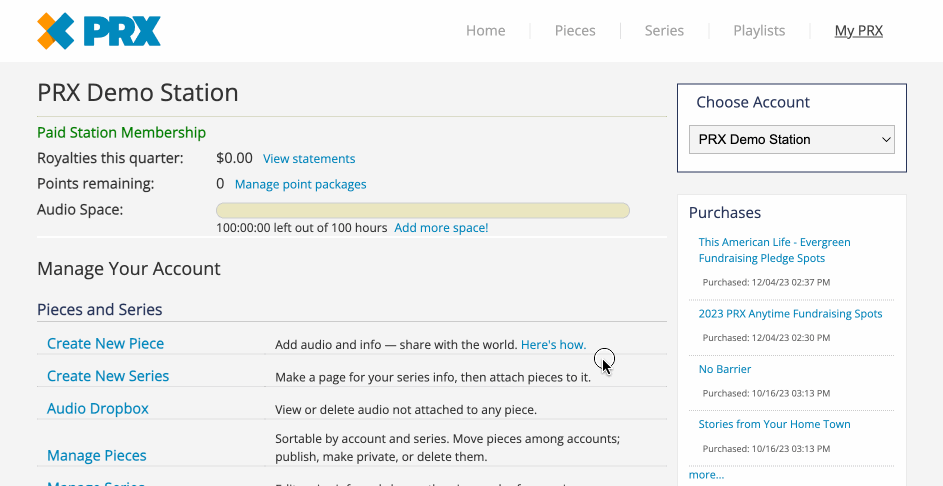Screen dimensions: 943x486
Task: Click the PRX Demo Station heading
Action: click(138, 93)
